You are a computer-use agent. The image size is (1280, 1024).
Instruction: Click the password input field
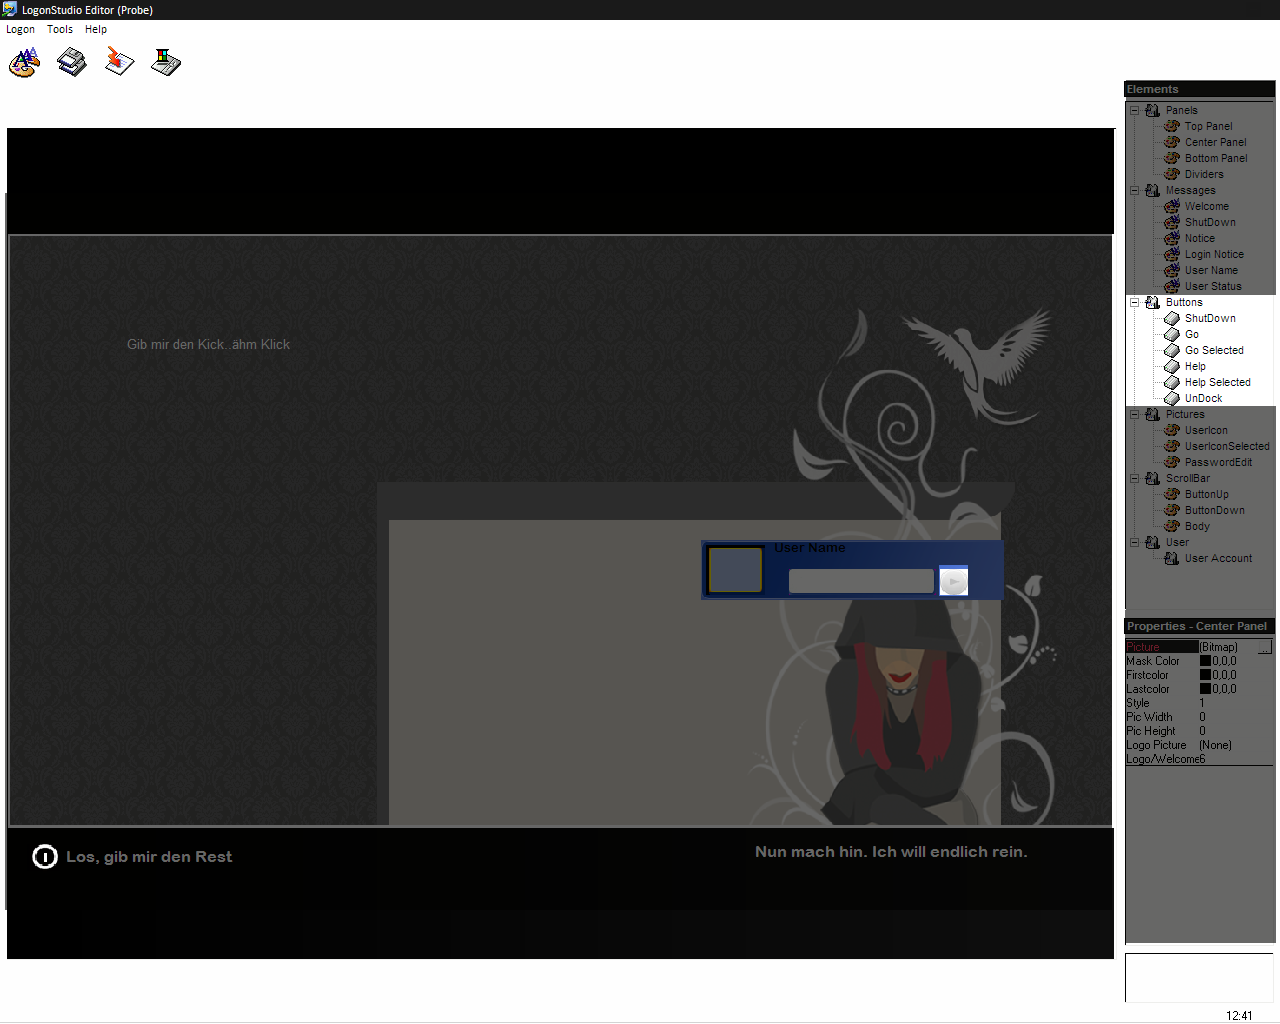[860, 581]
